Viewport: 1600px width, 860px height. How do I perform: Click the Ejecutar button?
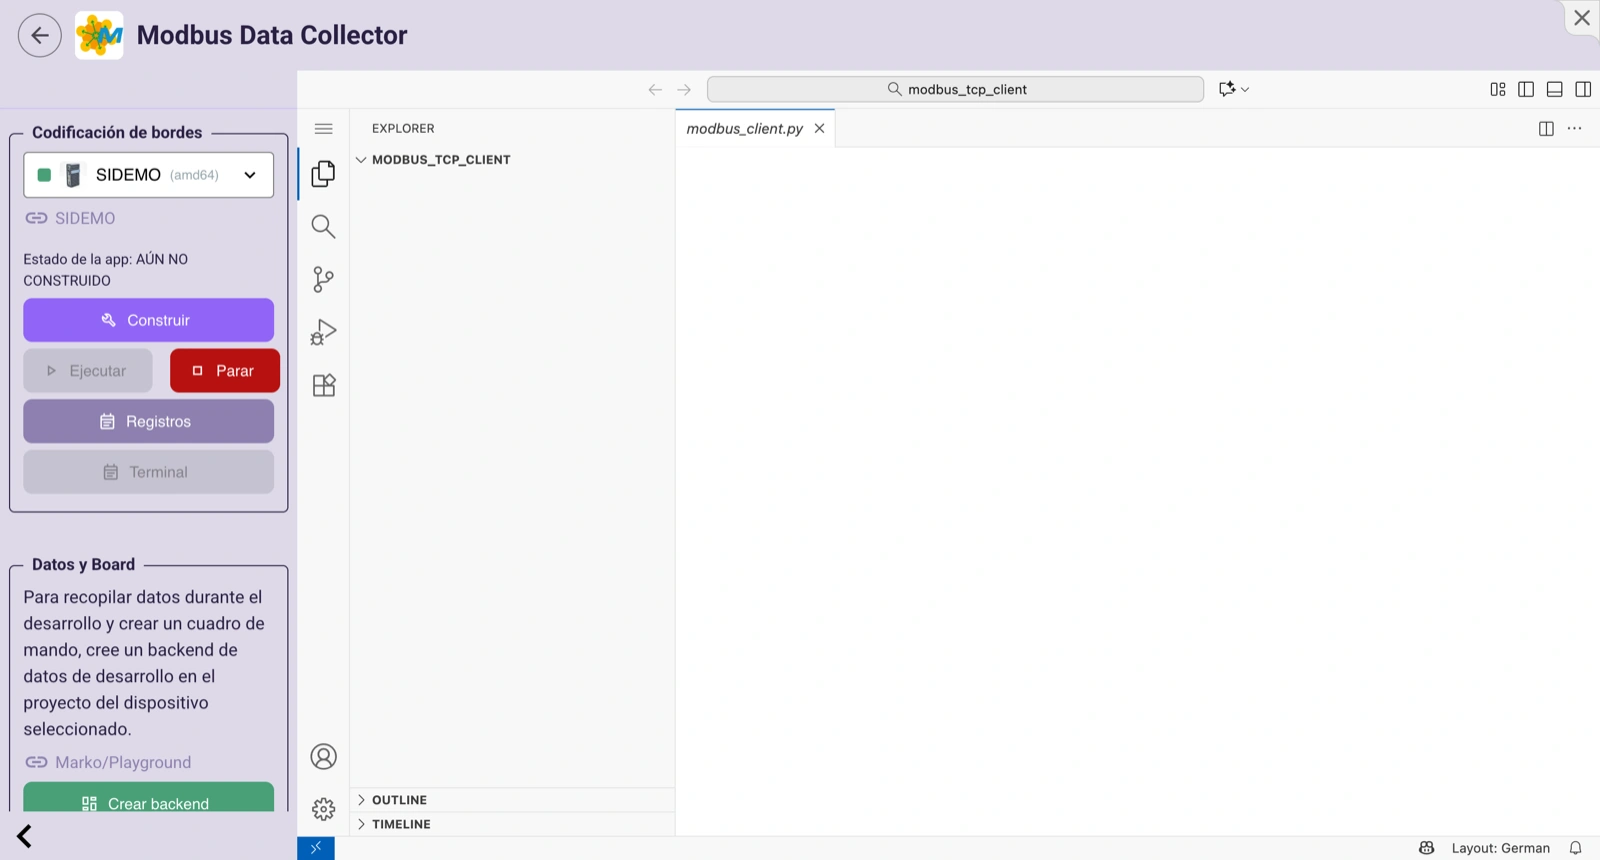click(x=88, y=371)
